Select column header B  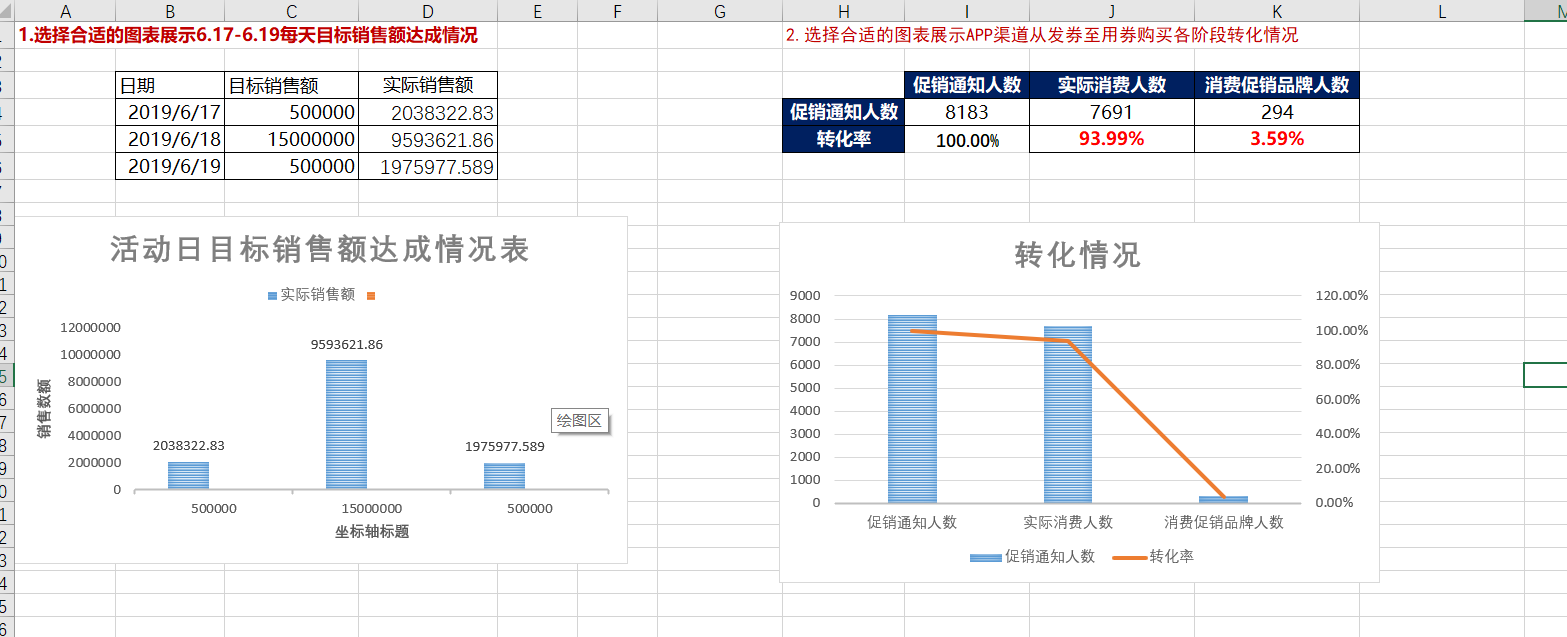170,10
